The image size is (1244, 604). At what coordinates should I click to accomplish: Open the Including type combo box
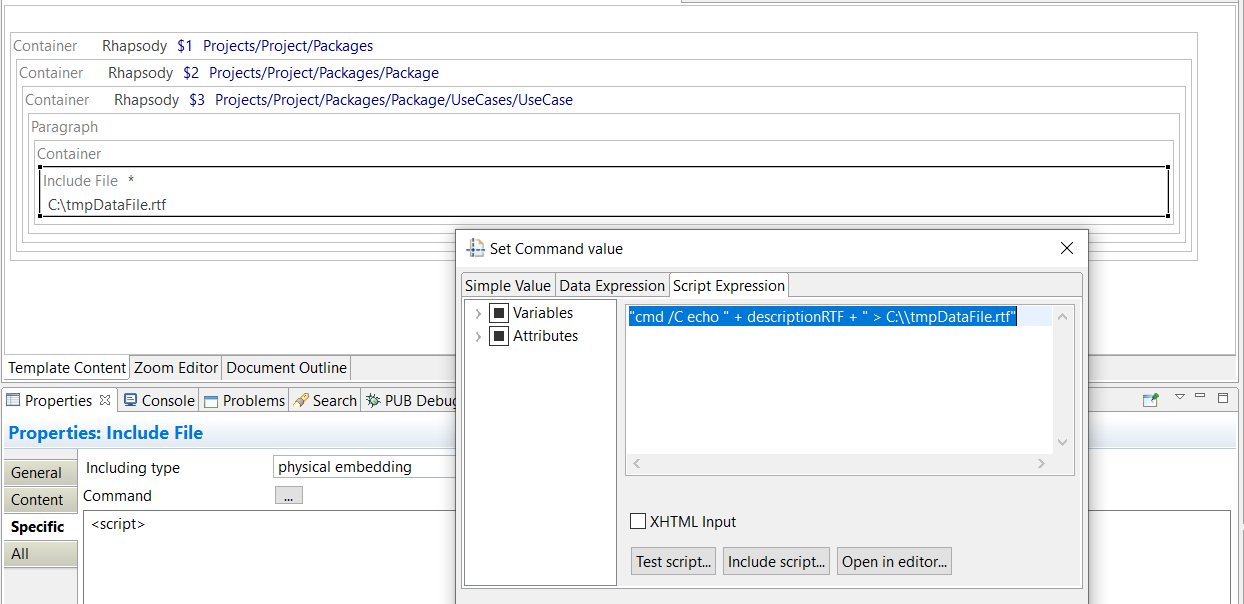pos(364,467)
